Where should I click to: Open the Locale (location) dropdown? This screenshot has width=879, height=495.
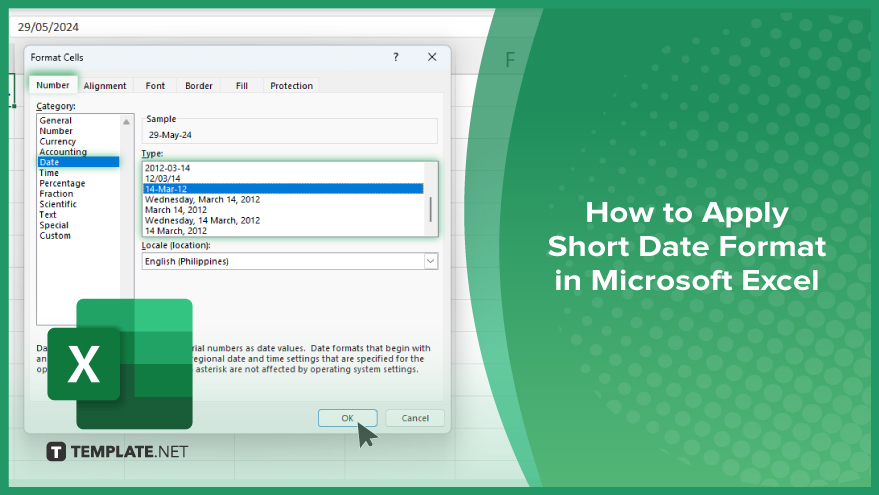431,261
